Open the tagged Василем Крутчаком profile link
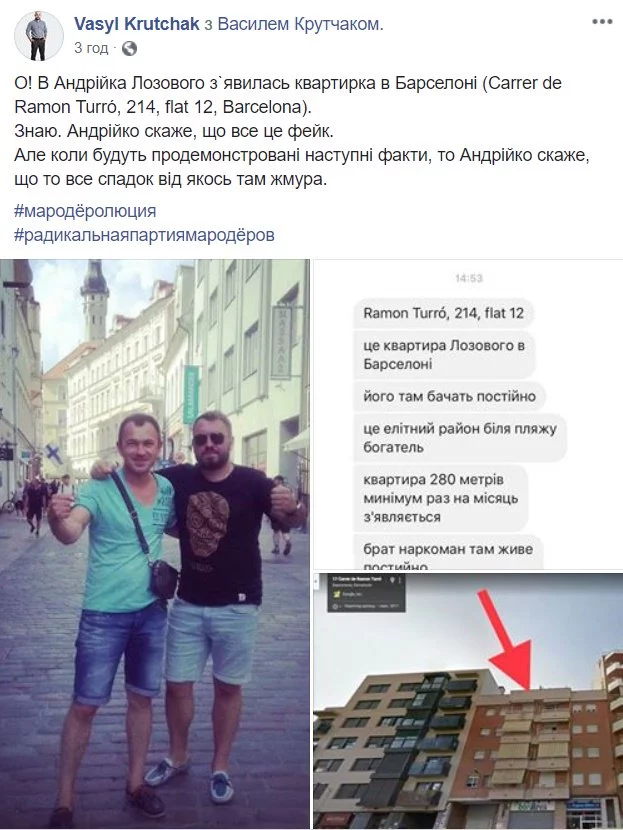The width and height of the screenshot is (623, 830). (301, 24)
